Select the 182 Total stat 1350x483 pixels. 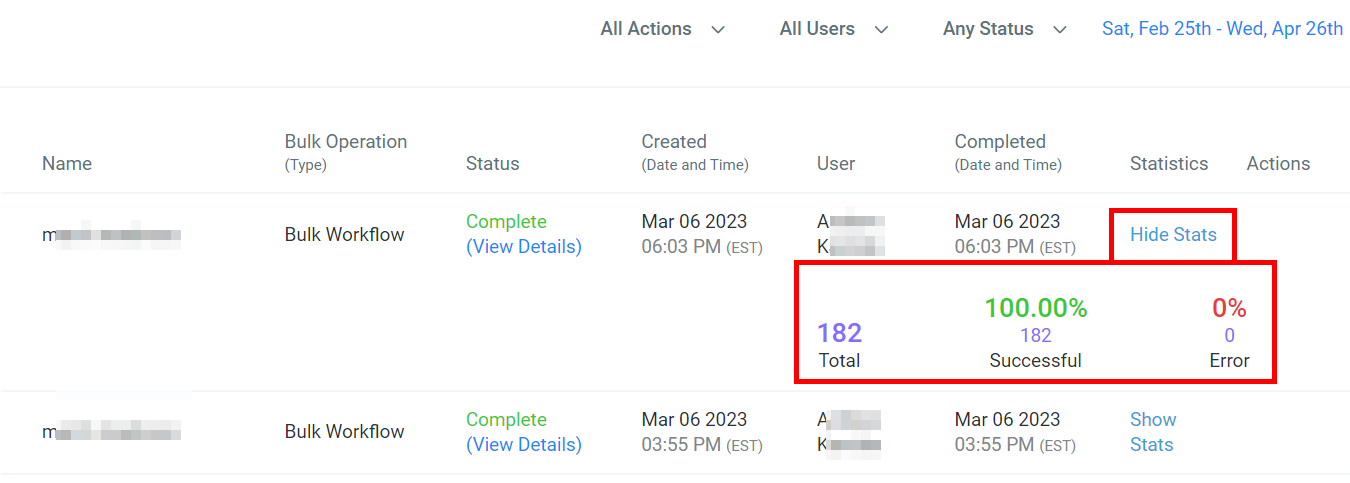(x=839, y=334)
